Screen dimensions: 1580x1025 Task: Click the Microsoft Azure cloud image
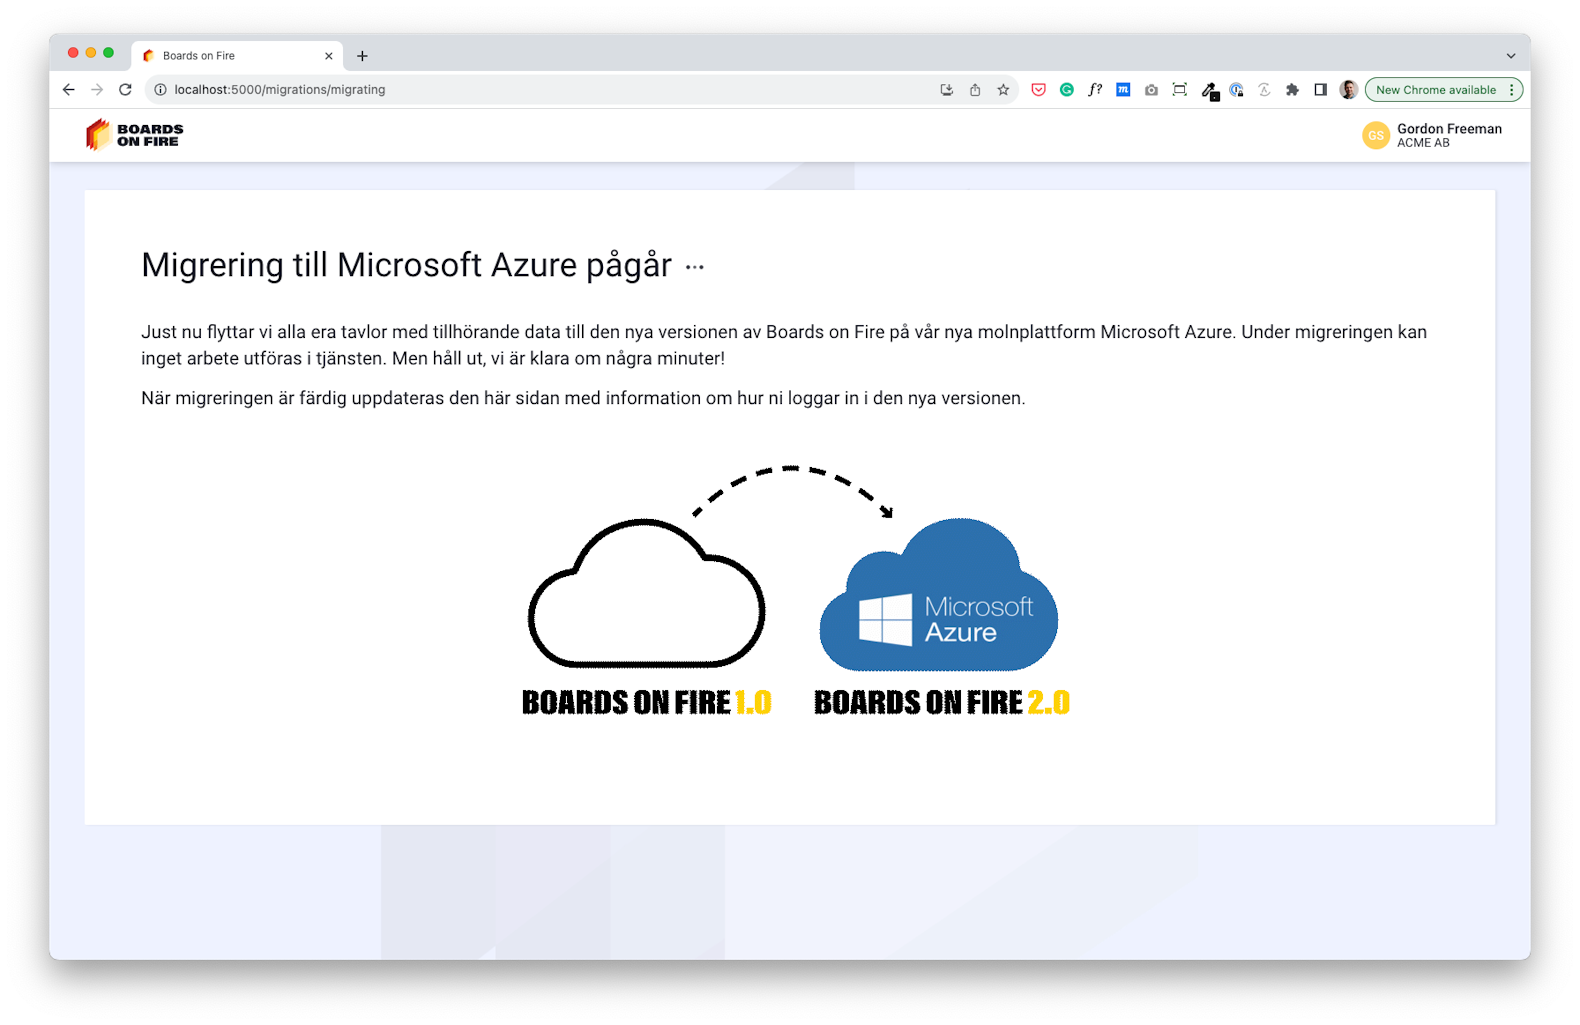(939, 594)
